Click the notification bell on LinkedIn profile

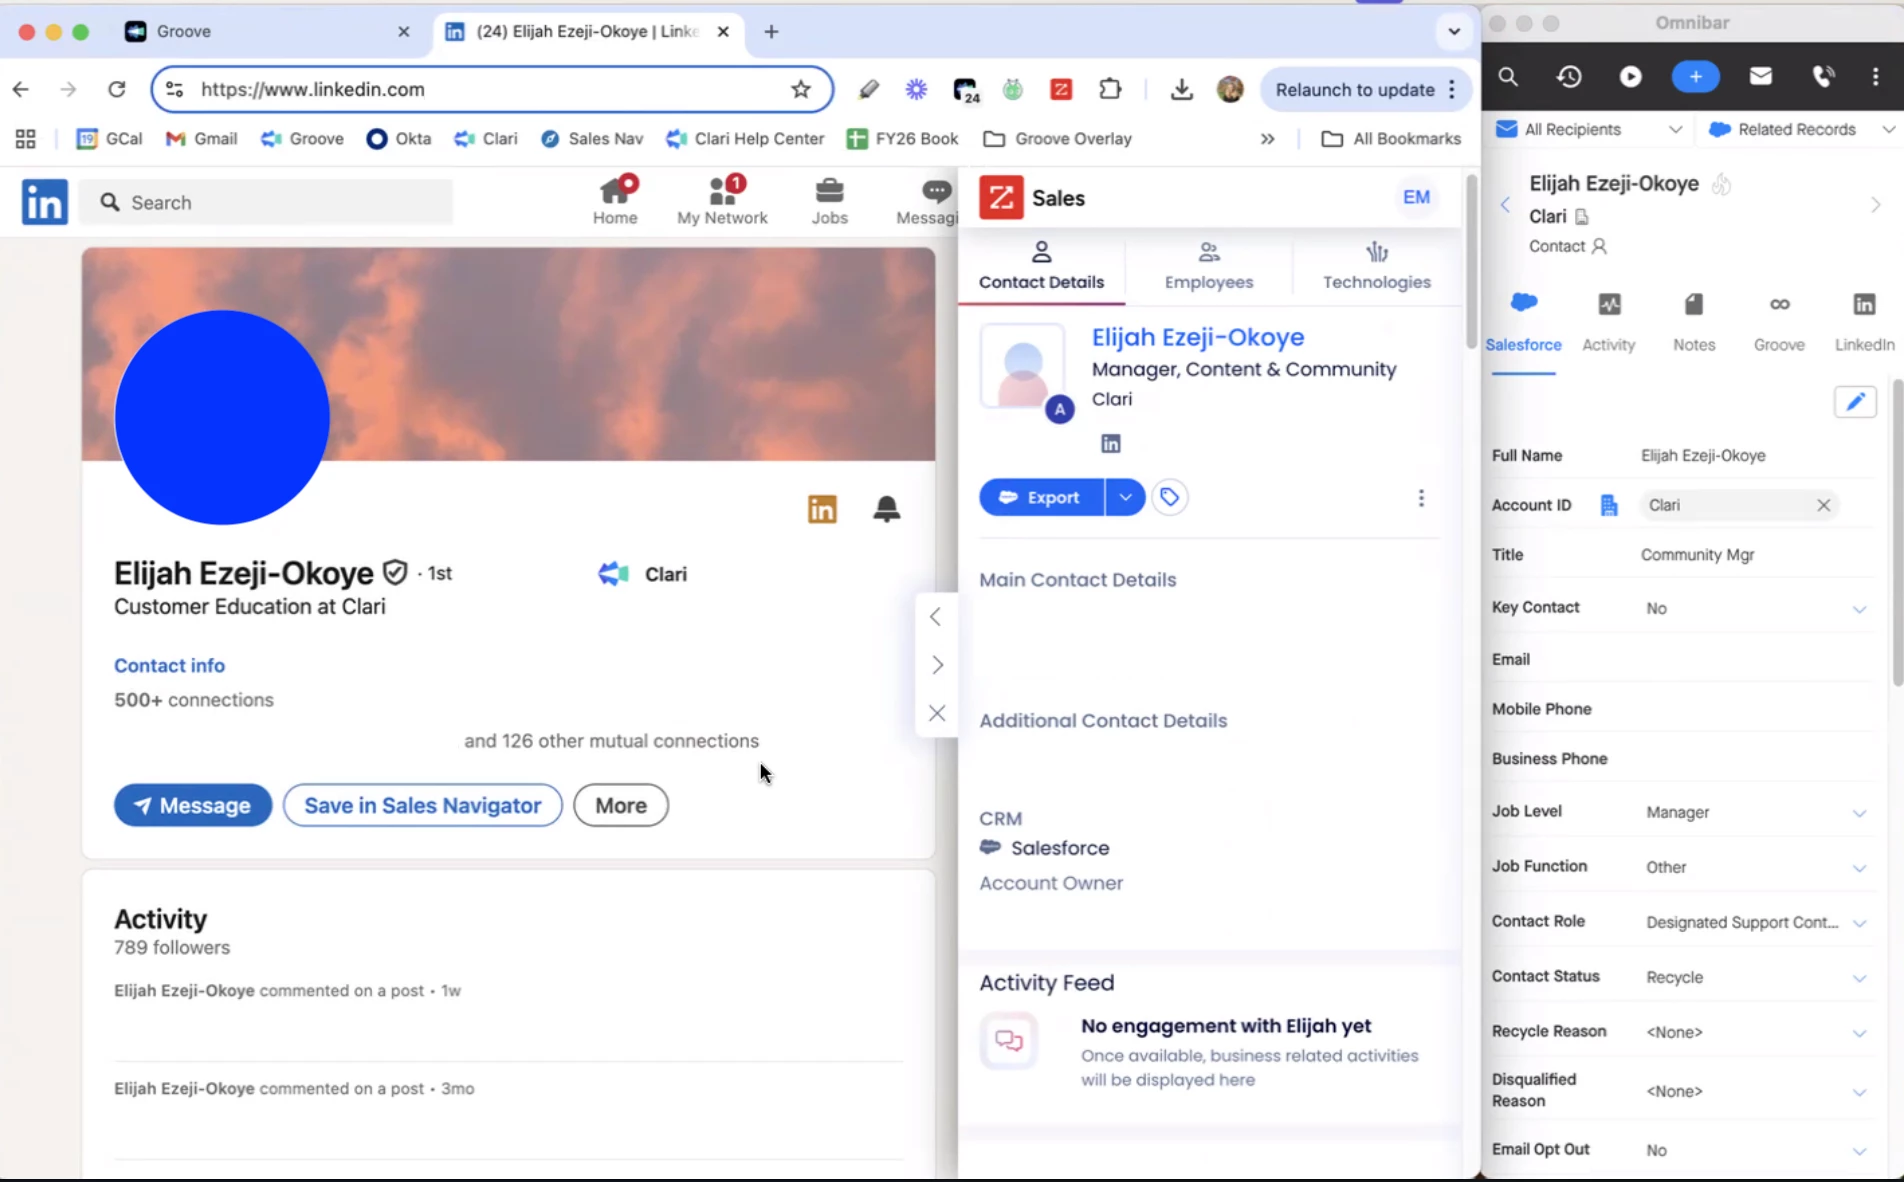pyautogui.click(x=886, y=509)
